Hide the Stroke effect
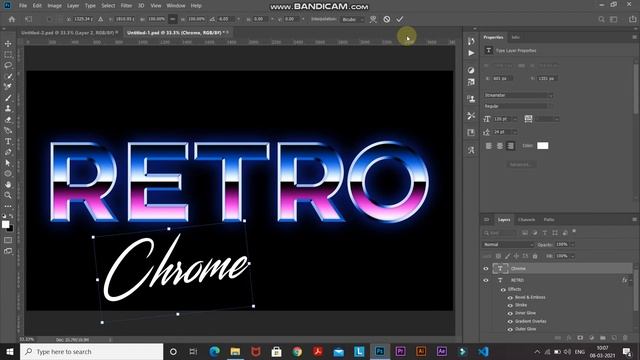 tap(510, 305)
